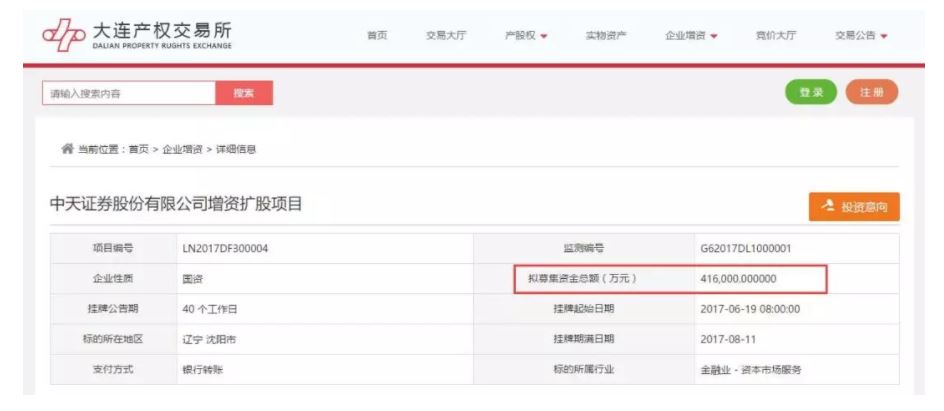
Task: Click the 挂牌期满日期 label cell
Action: (584, 339)
